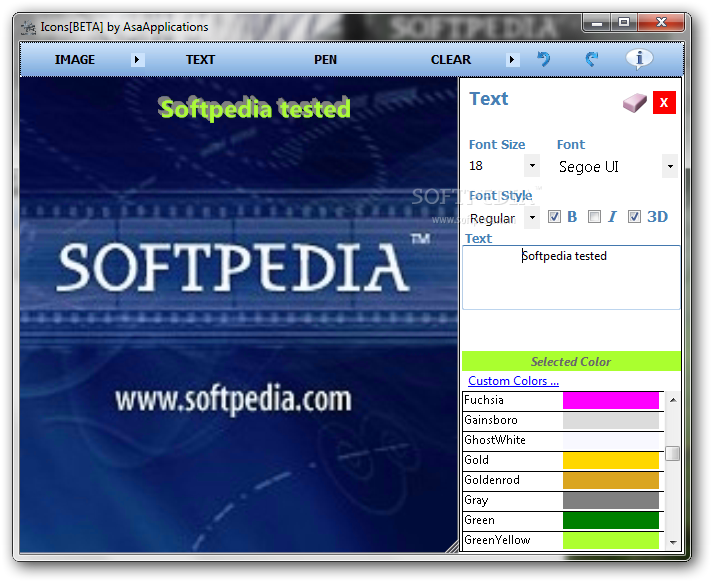Image resolution: width=712 pixels, height=582 pixels.
Task: Click the undo arrow icon
Action: pyautogui.click(x=544, y=59)
